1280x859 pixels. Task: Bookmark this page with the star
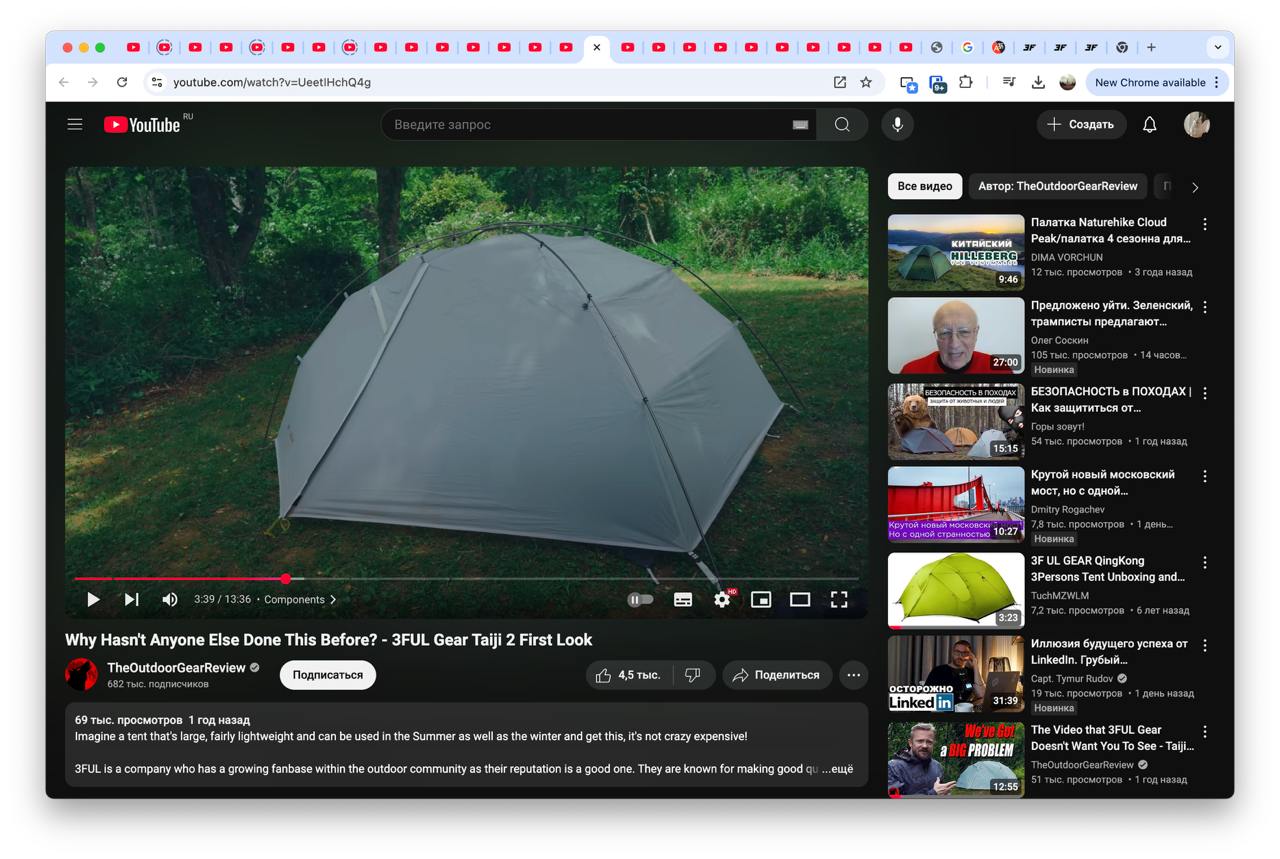coord(866,82)
